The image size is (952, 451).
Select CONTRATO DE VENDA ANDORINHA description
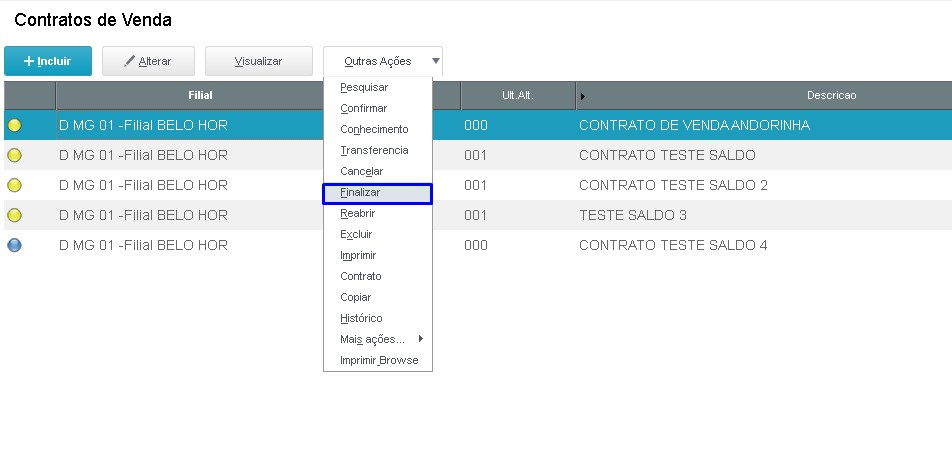[695, 126]
